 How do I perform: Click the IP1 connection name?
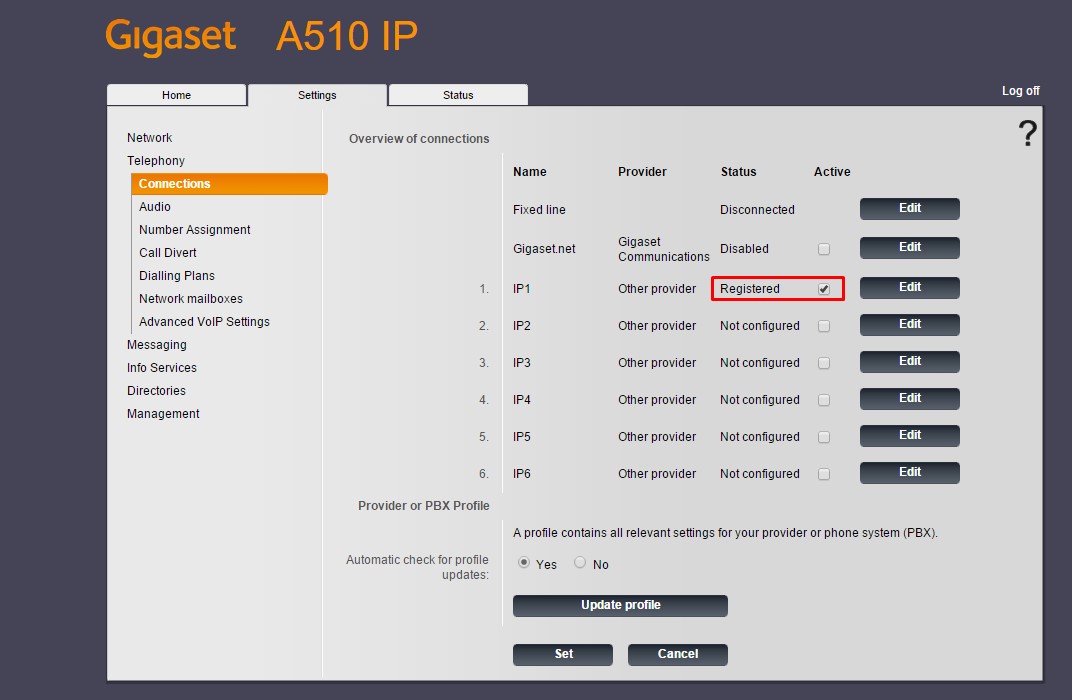[x=522, y=289]
